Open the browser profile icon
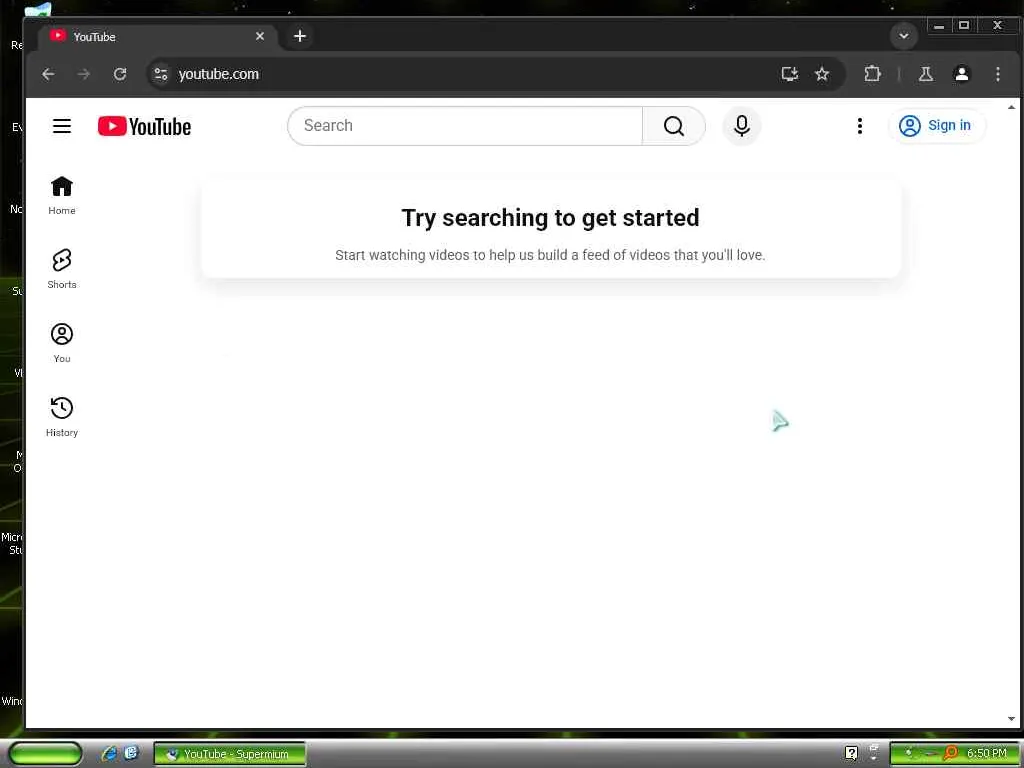The image size is (1024, 768). 961,74
